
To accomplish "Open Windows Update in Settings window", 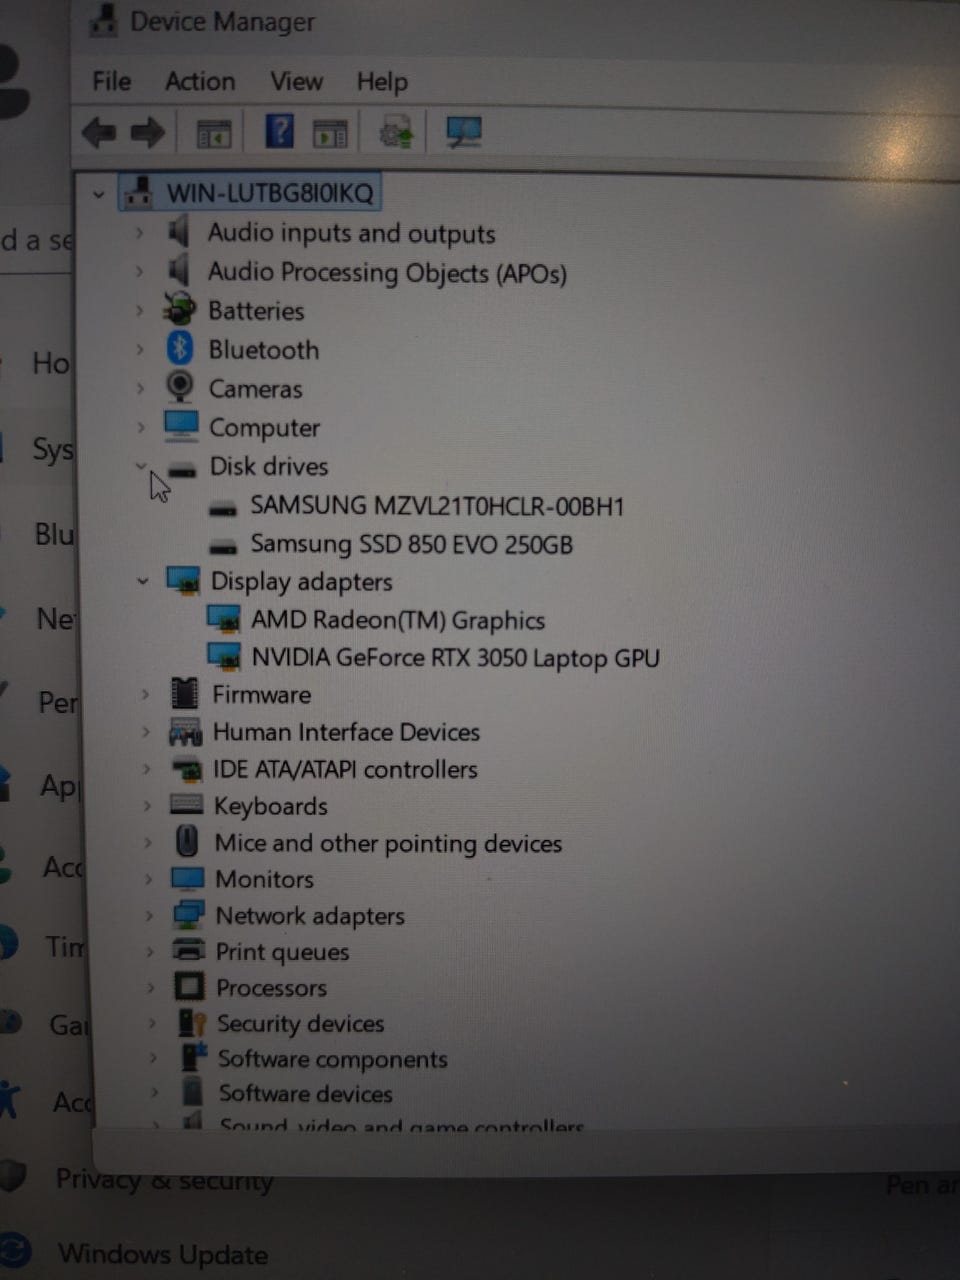I will (162, 1254).
